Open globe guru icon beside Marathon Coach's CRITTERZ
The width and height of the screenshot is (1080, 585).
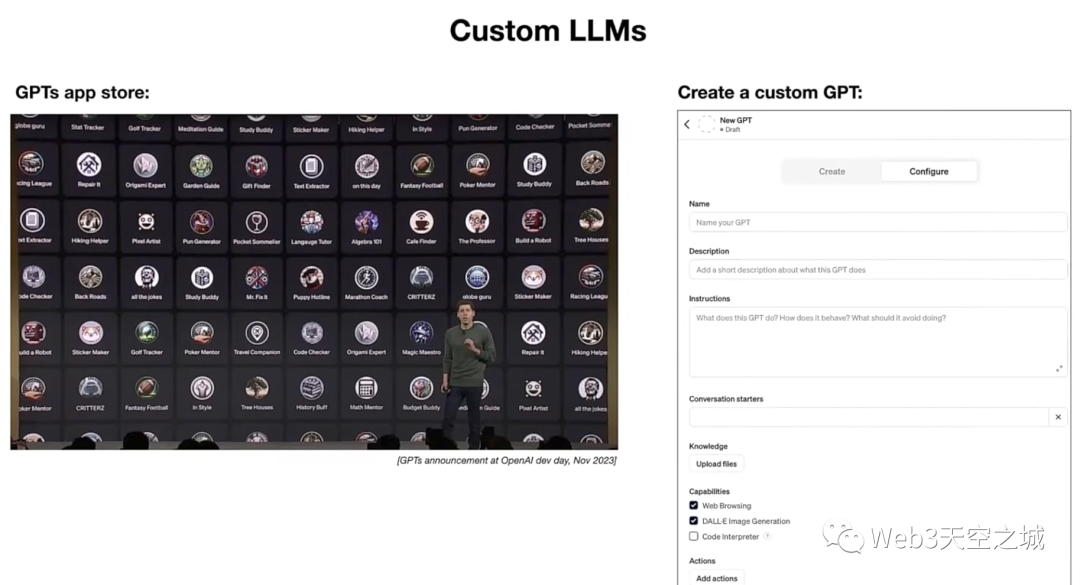coord(477,278)
